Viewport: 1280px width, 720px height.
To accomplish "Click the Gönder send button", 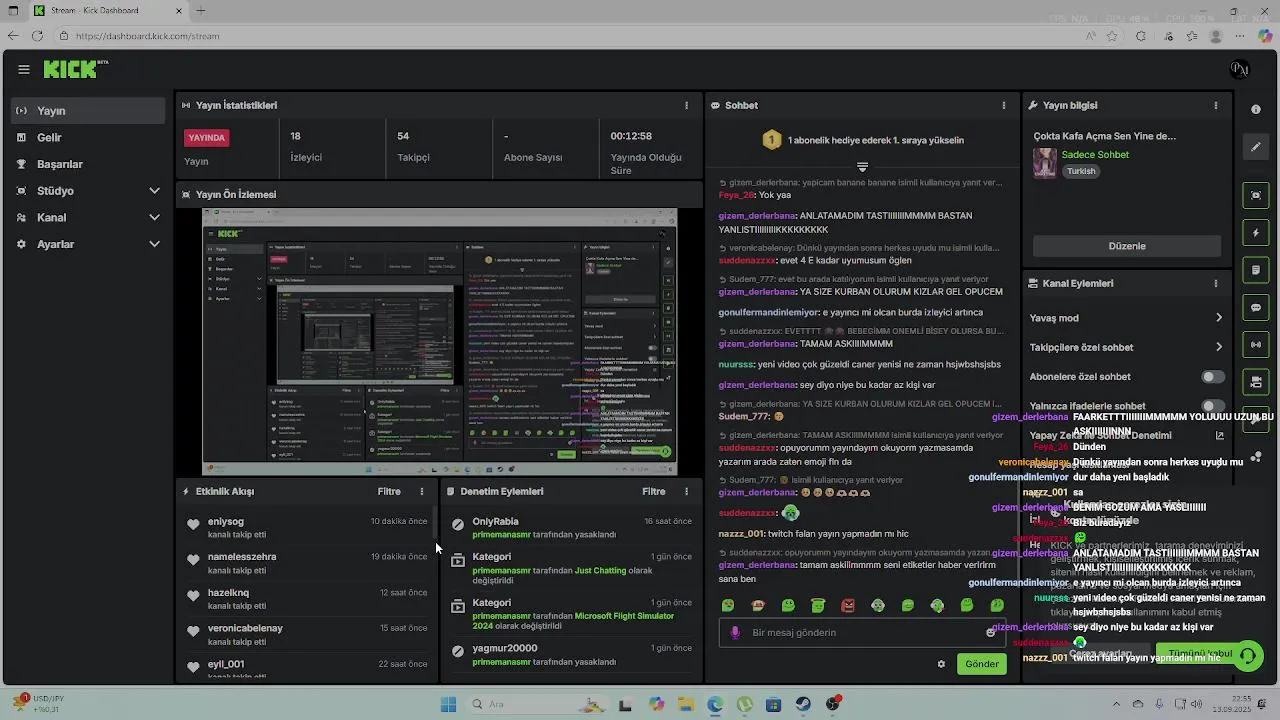I will 982,664.
